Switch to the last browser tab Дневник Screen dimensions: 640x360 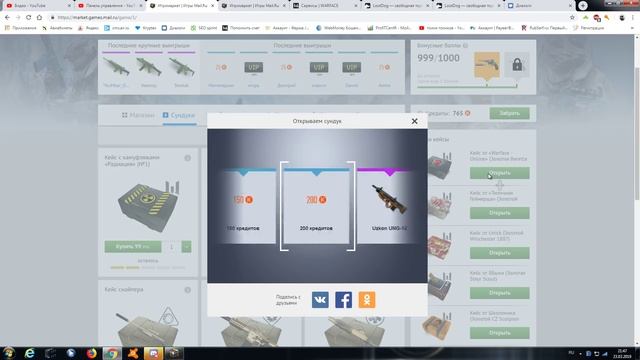[539, 6]
